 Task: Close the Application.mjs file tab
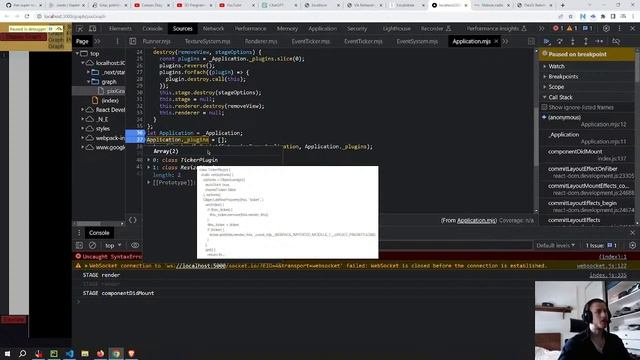496,41
